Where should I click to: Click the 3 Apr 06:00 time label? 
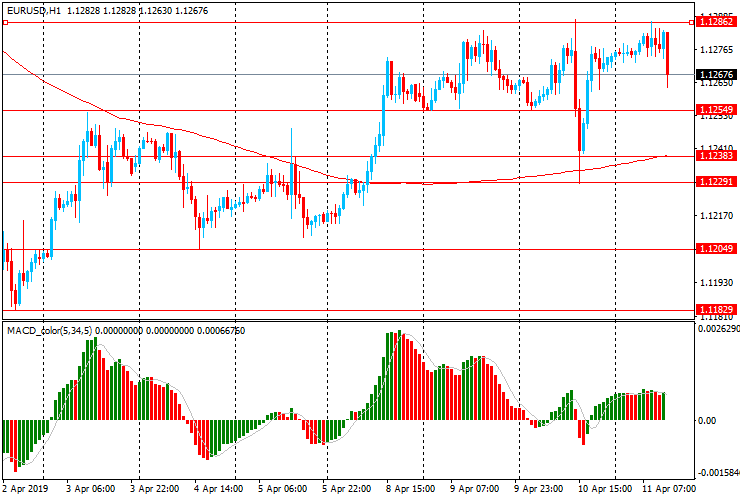click(x=90, y=488)
